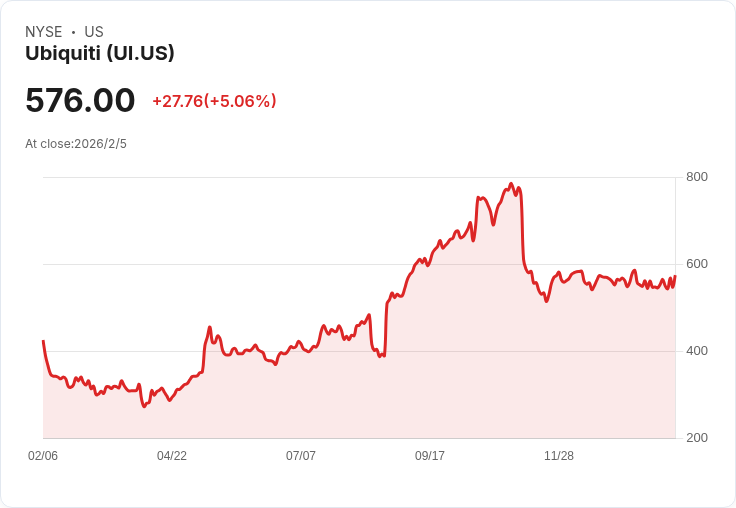Click the sharp vertical jump before 09/17
The width and height of the screenshot is (736, 508).
pyautogui.click(x=386, y=329)
